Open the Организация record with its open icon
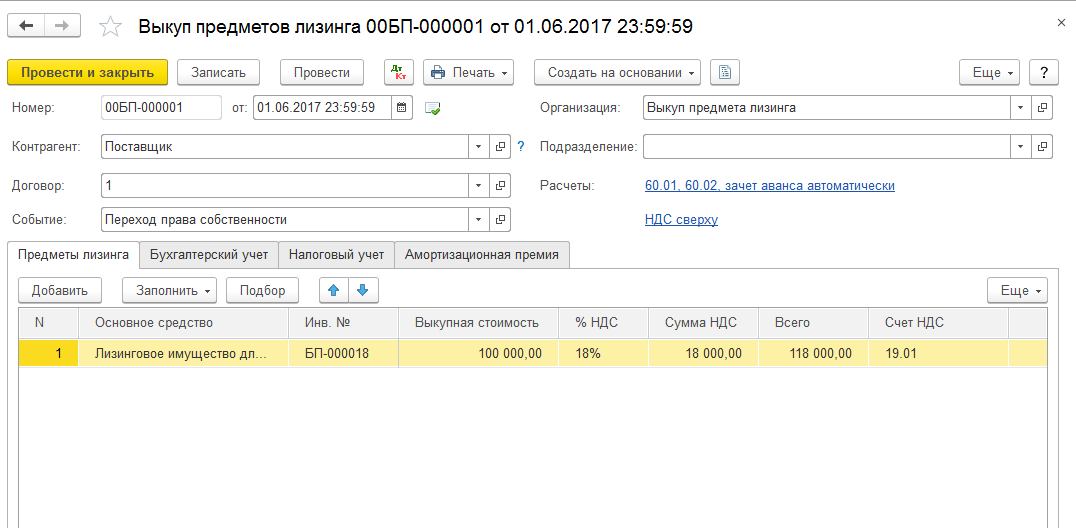The width and height of the screenshot is (1076, 528). tap(1042, 108)
